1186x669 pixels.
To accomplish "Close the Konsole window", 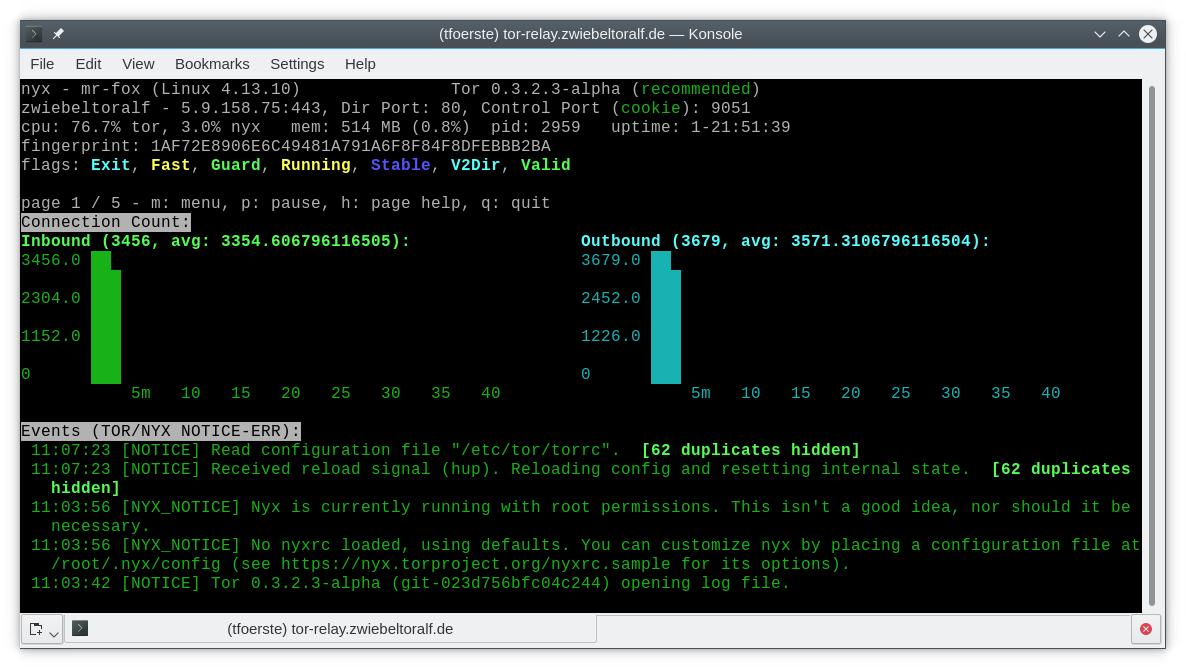I will (x=1147, y=34).
